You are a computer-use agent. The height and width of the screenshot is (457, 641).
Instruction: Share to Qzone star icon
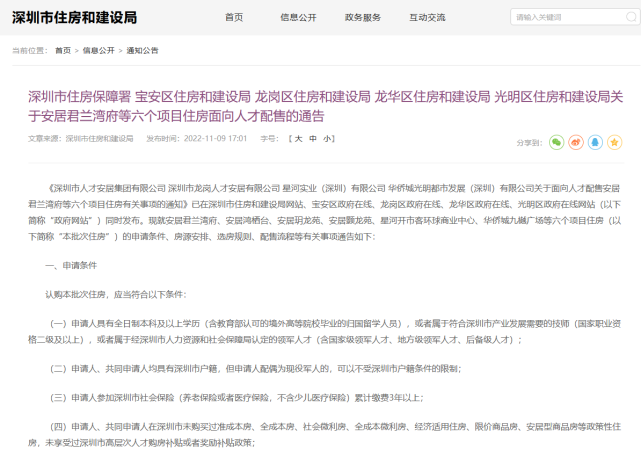point(614,142)
